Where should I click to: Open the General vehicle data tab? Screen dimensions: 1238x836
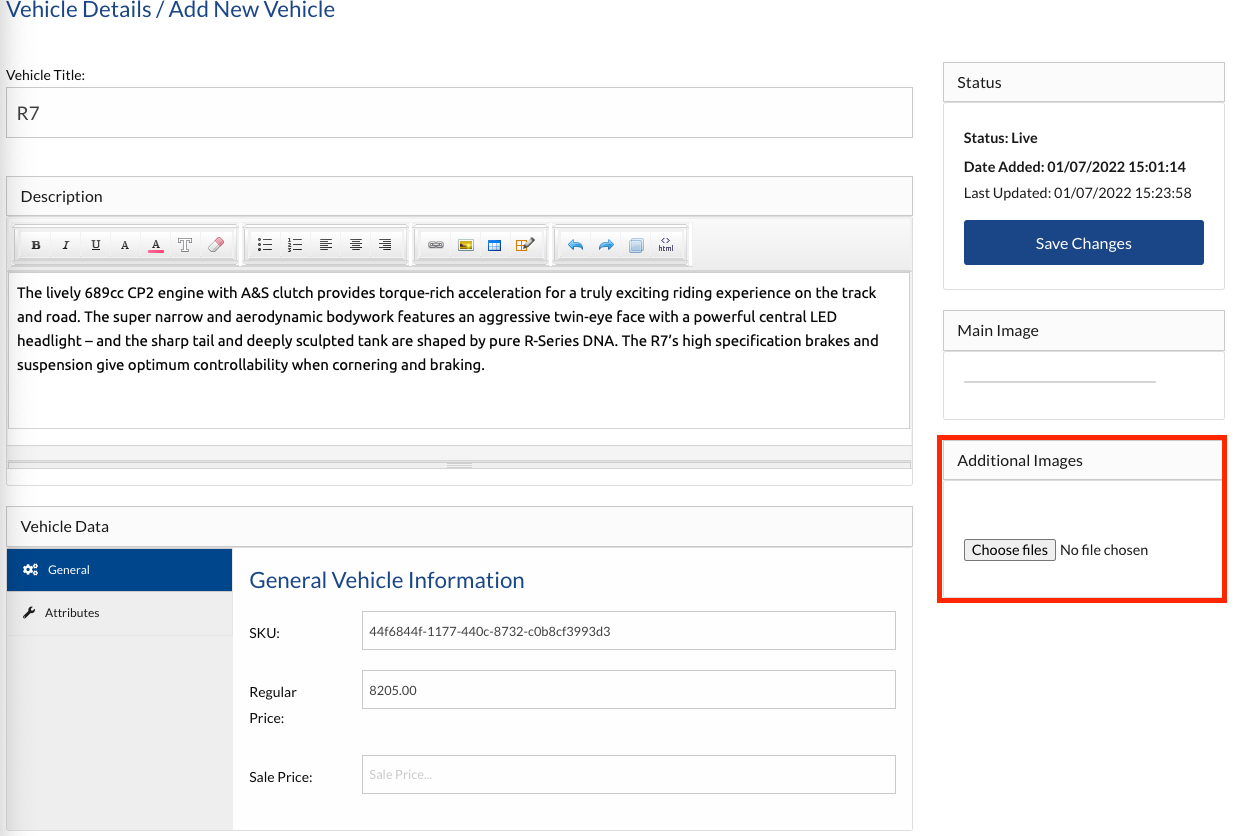(119, 570)
